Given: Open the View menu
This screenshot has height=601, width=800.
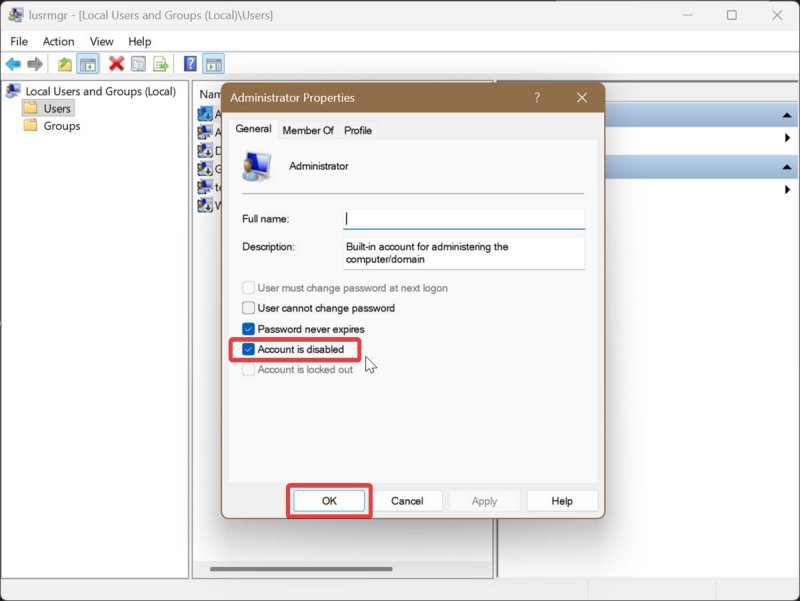Looking at the screenshot, I should tap(102, 41).
